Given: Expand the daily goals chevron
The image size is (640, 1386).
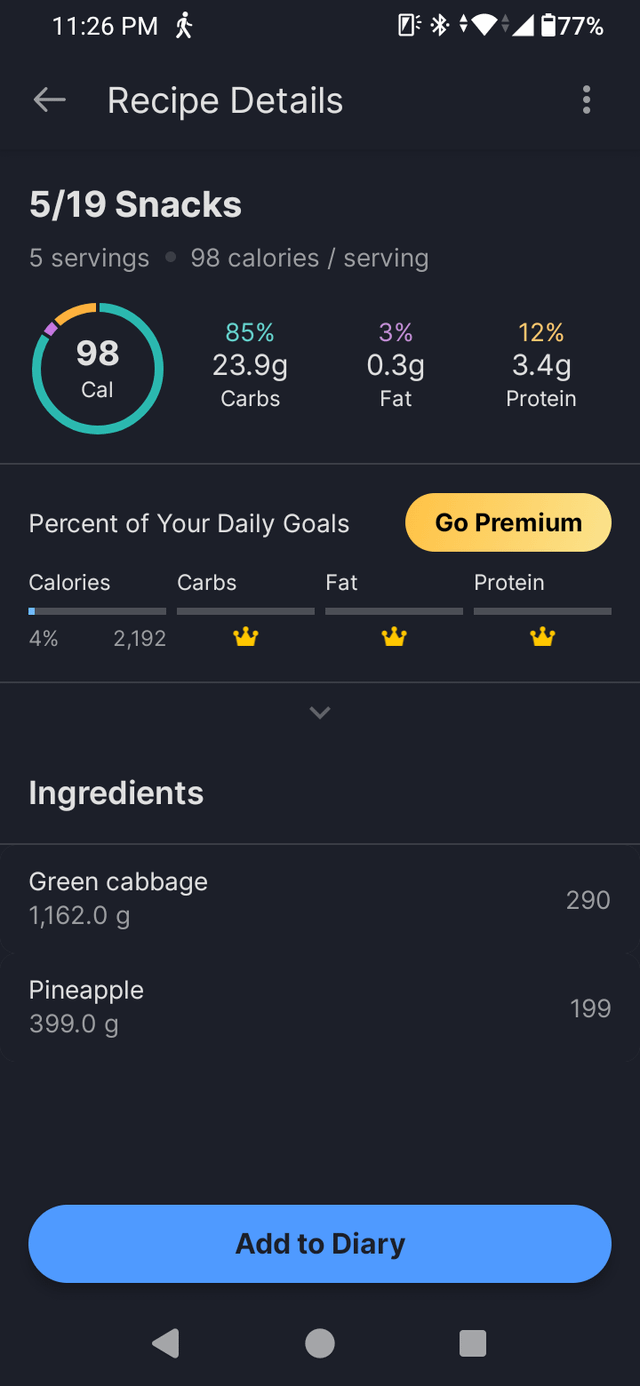Looking at the screenshot, I should click(x=320, y=713).
